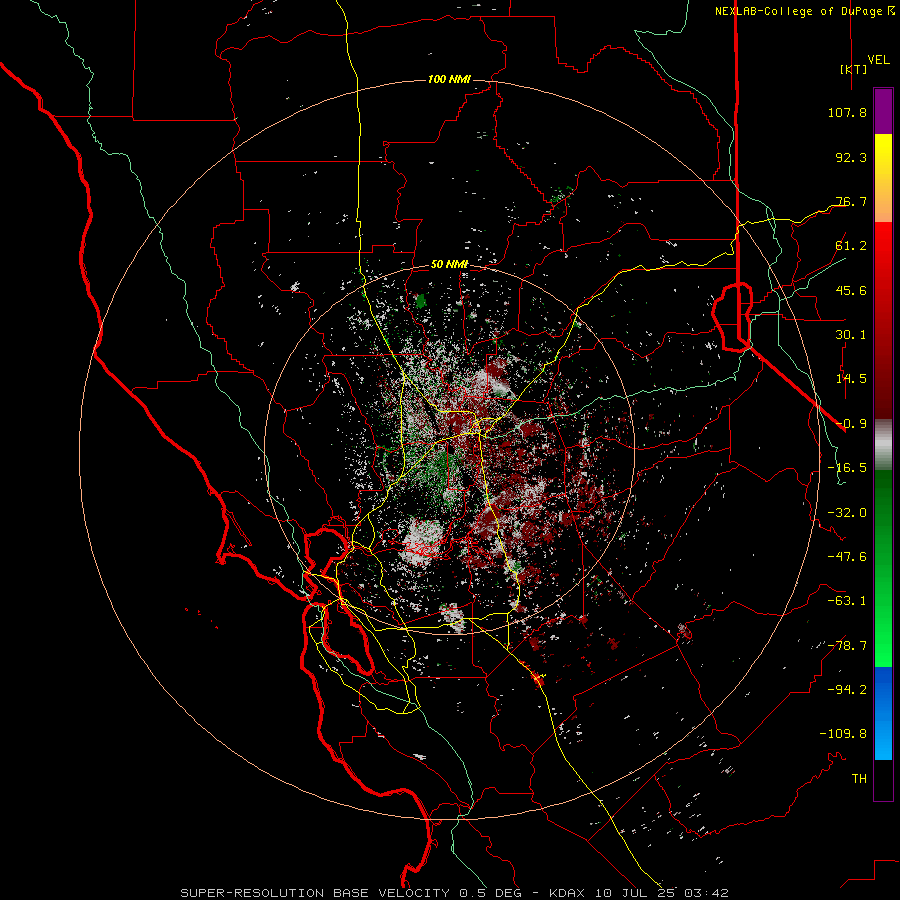Click the 50 NMI range ring label
Screen dimensions: 900x900
tap(449, 265)
